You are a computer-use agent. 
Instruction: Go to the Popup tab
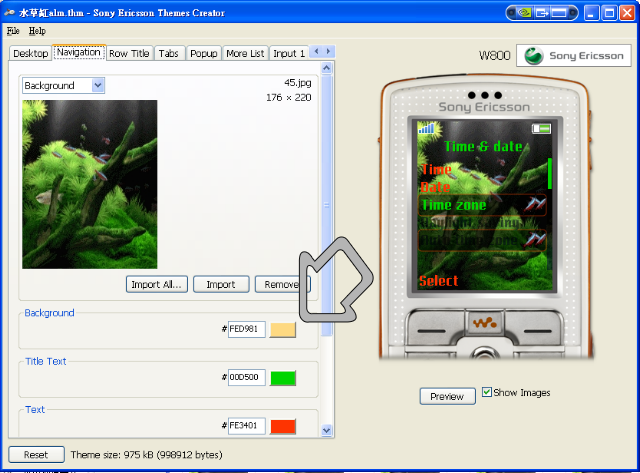coord(204,53)
